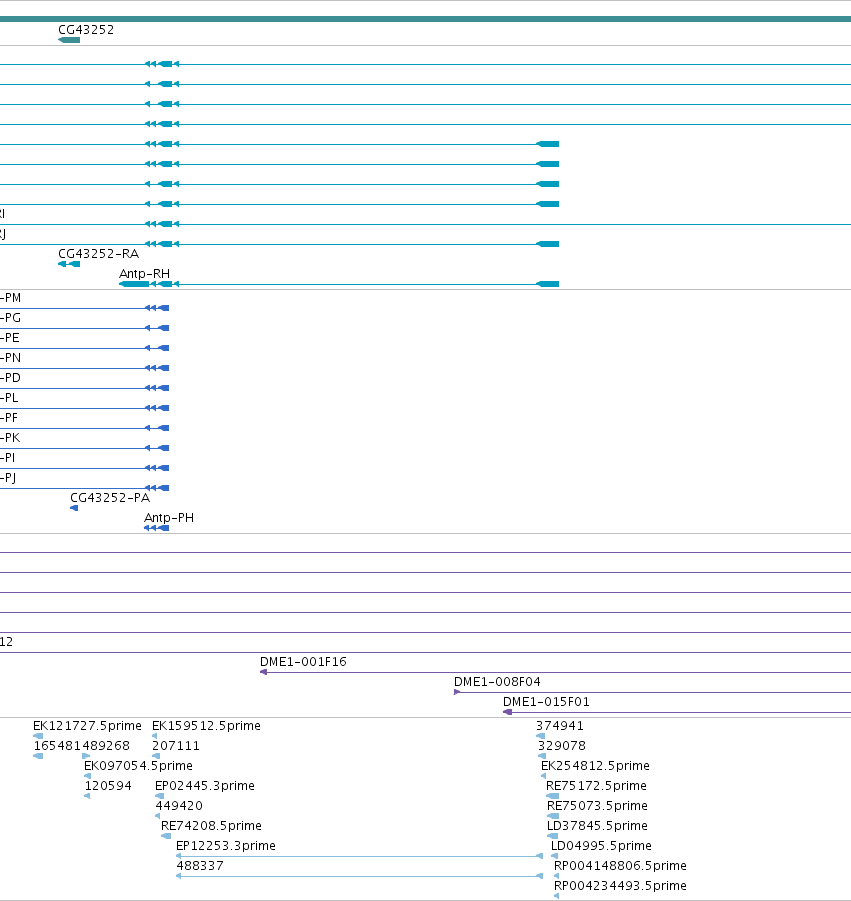The height and width of the screenshot is (901, 851).
Task: Click the Antp-PH label
Action: point(169,518)
